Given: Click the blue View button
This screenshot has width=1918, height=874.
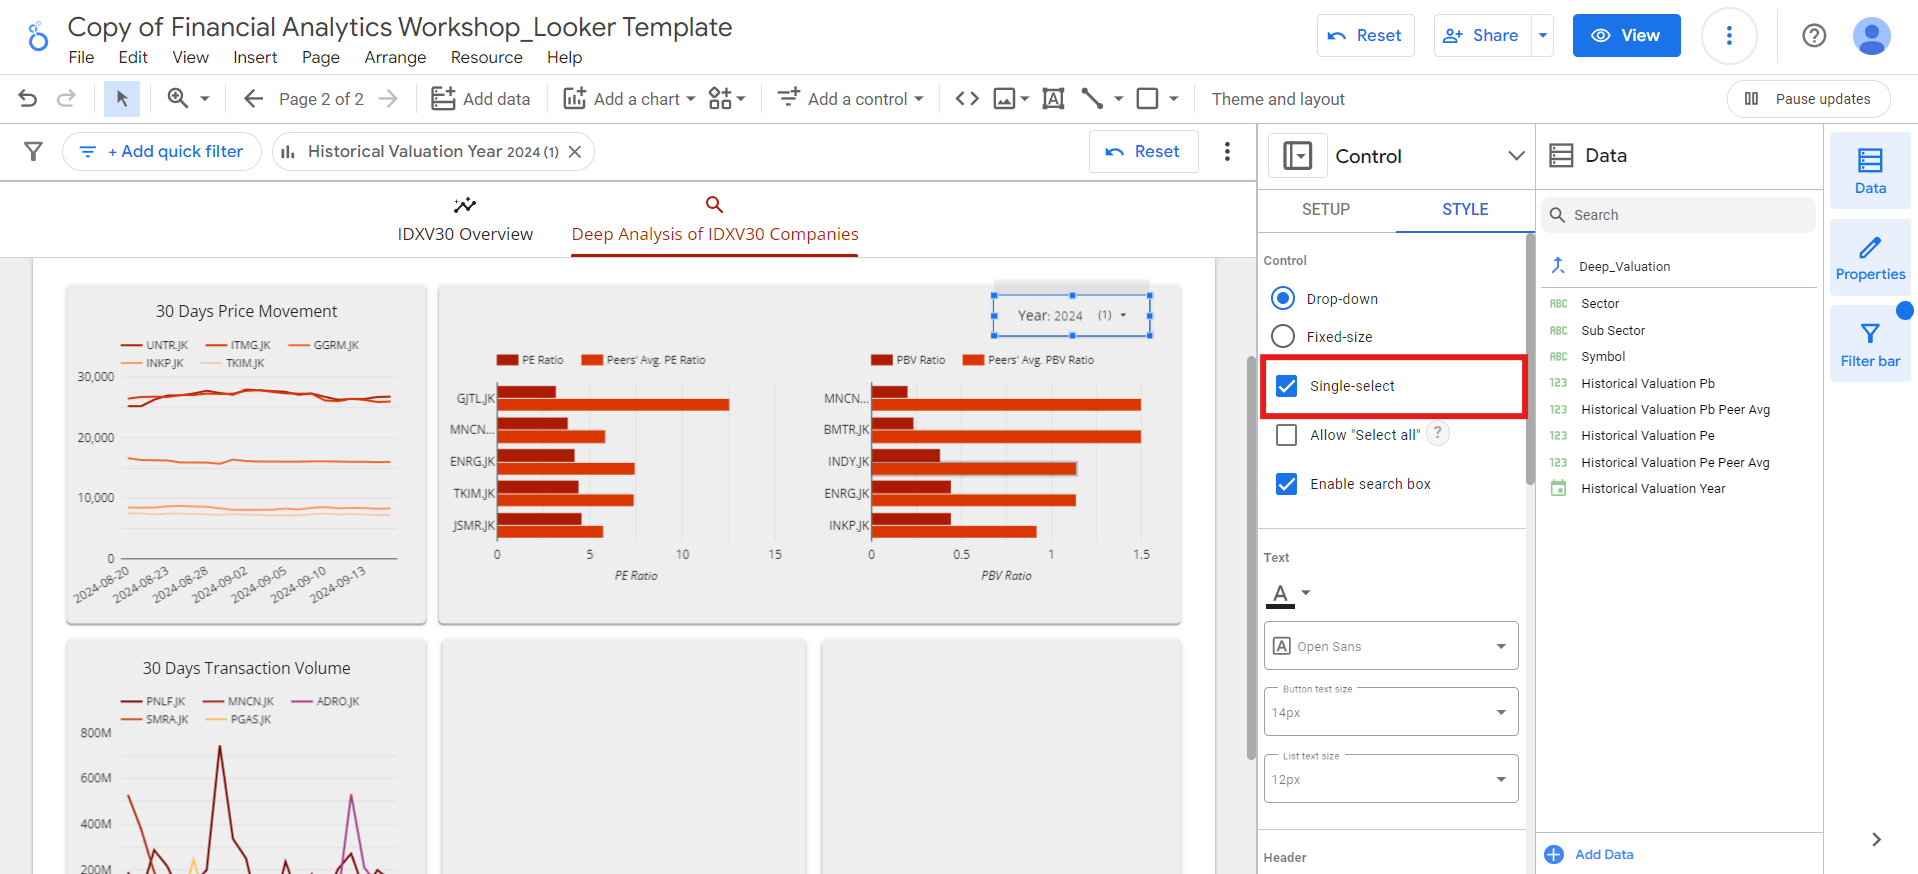Looking at the screenshot, I should tap(1626, 35).
